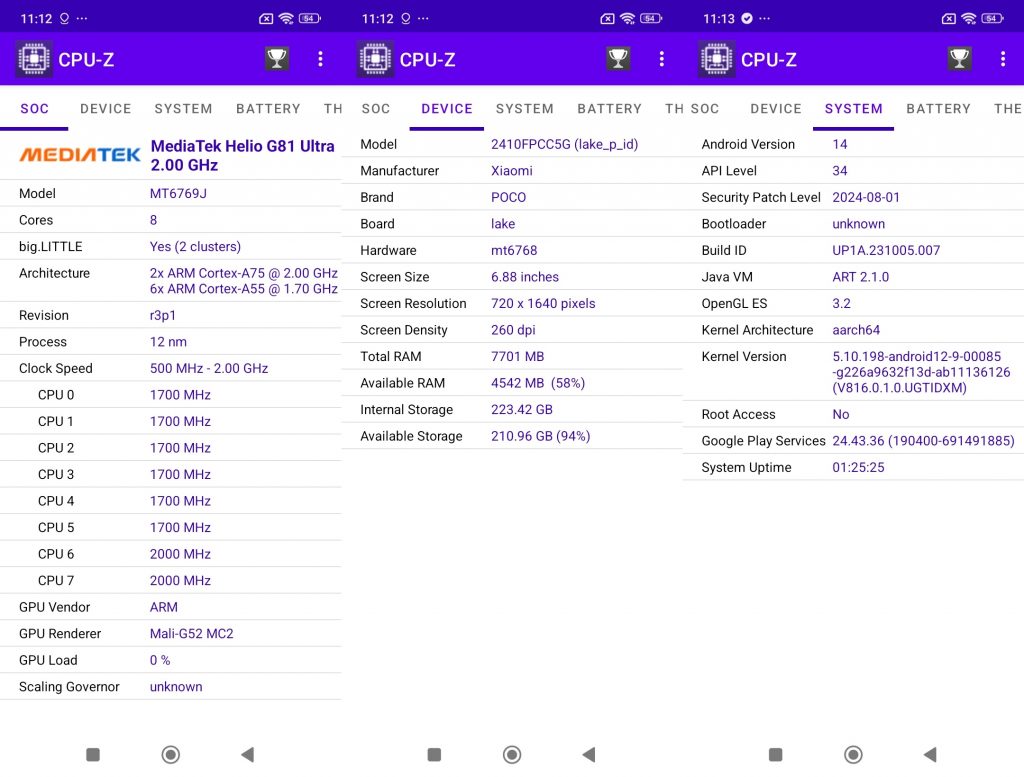Image resolution: width=1024 pixels, height=777 pixels.
Task: Select the '210.96 GB (94%)' available storage
Action: click(x=540, y=436)
